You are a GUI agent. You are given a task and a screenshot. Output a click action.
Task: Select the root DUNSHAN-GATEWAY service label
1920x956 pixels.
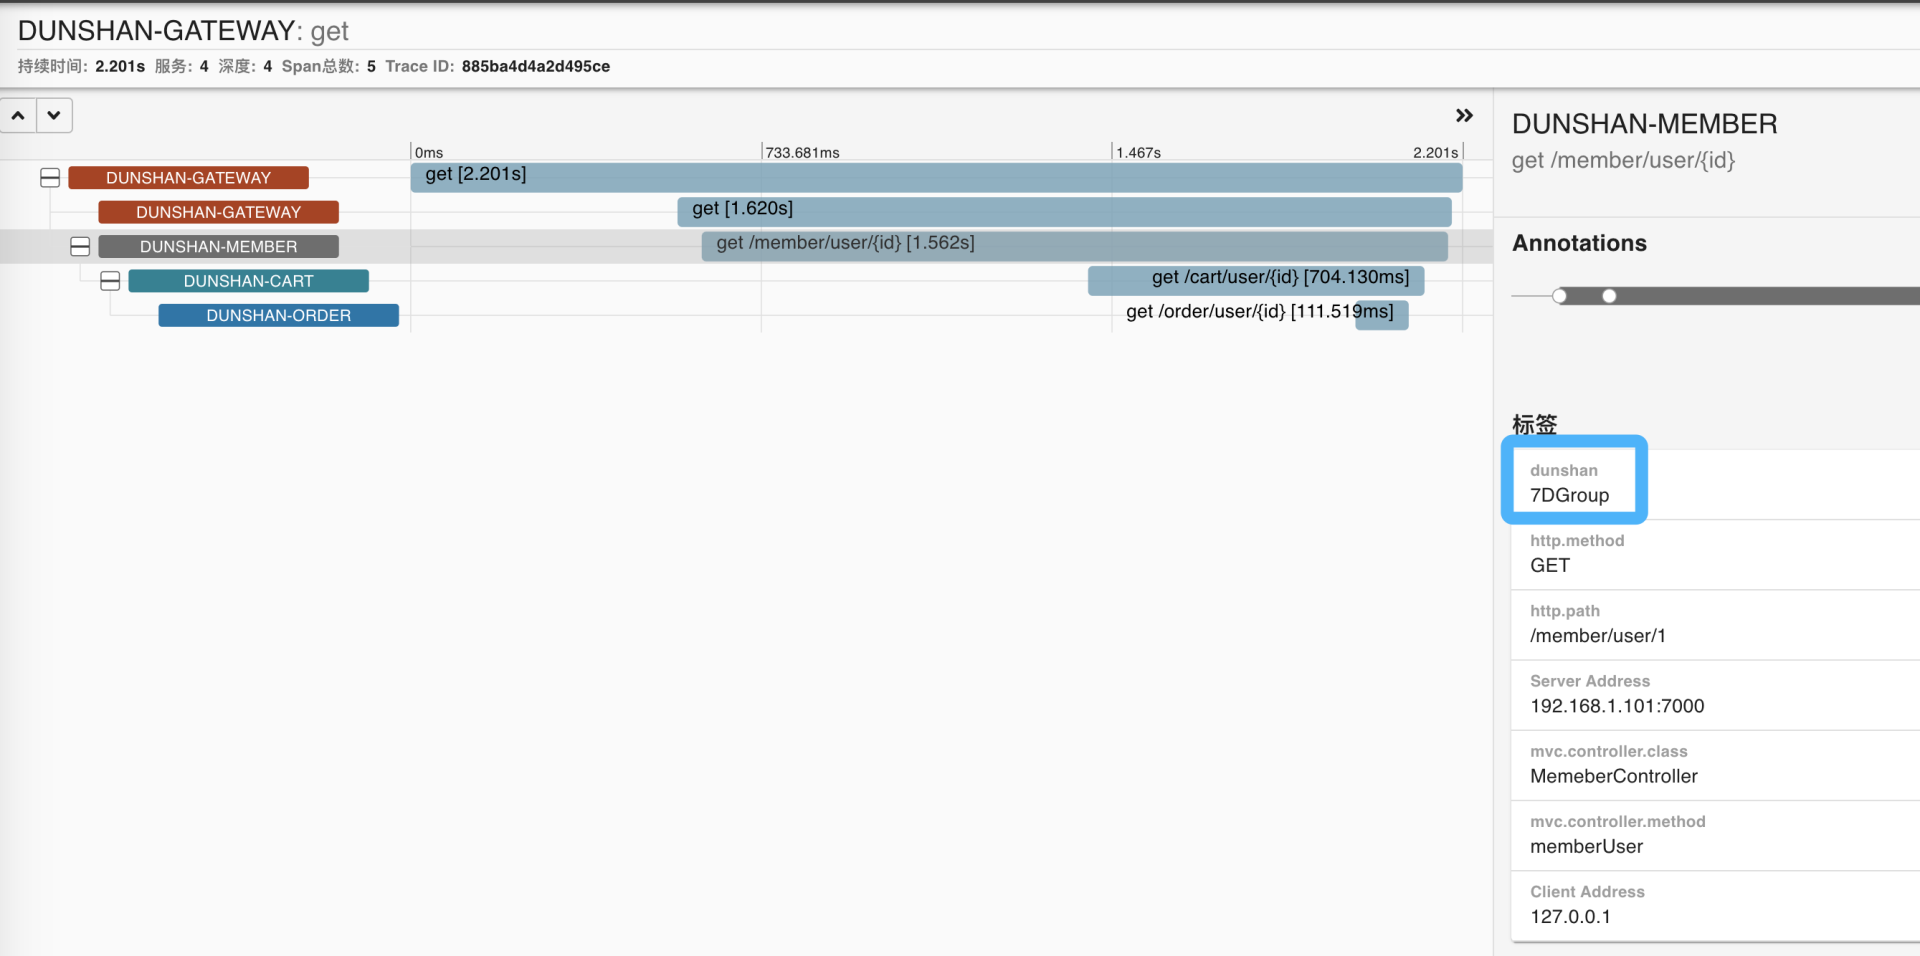(188, 178)
